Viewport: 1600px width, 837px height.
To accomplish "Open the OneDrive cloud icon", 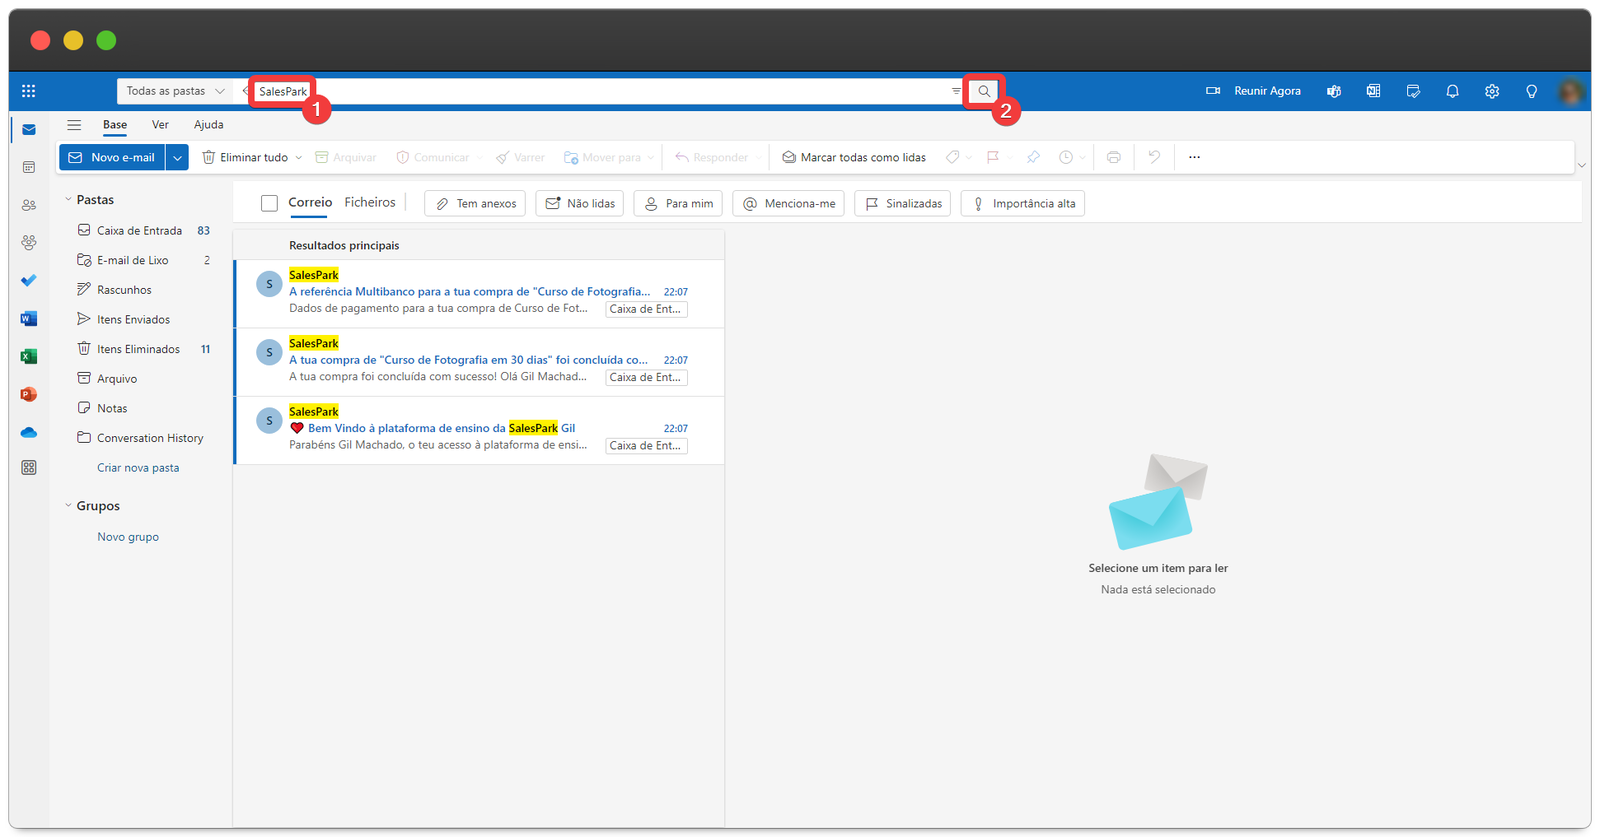I will coord(28,432).
